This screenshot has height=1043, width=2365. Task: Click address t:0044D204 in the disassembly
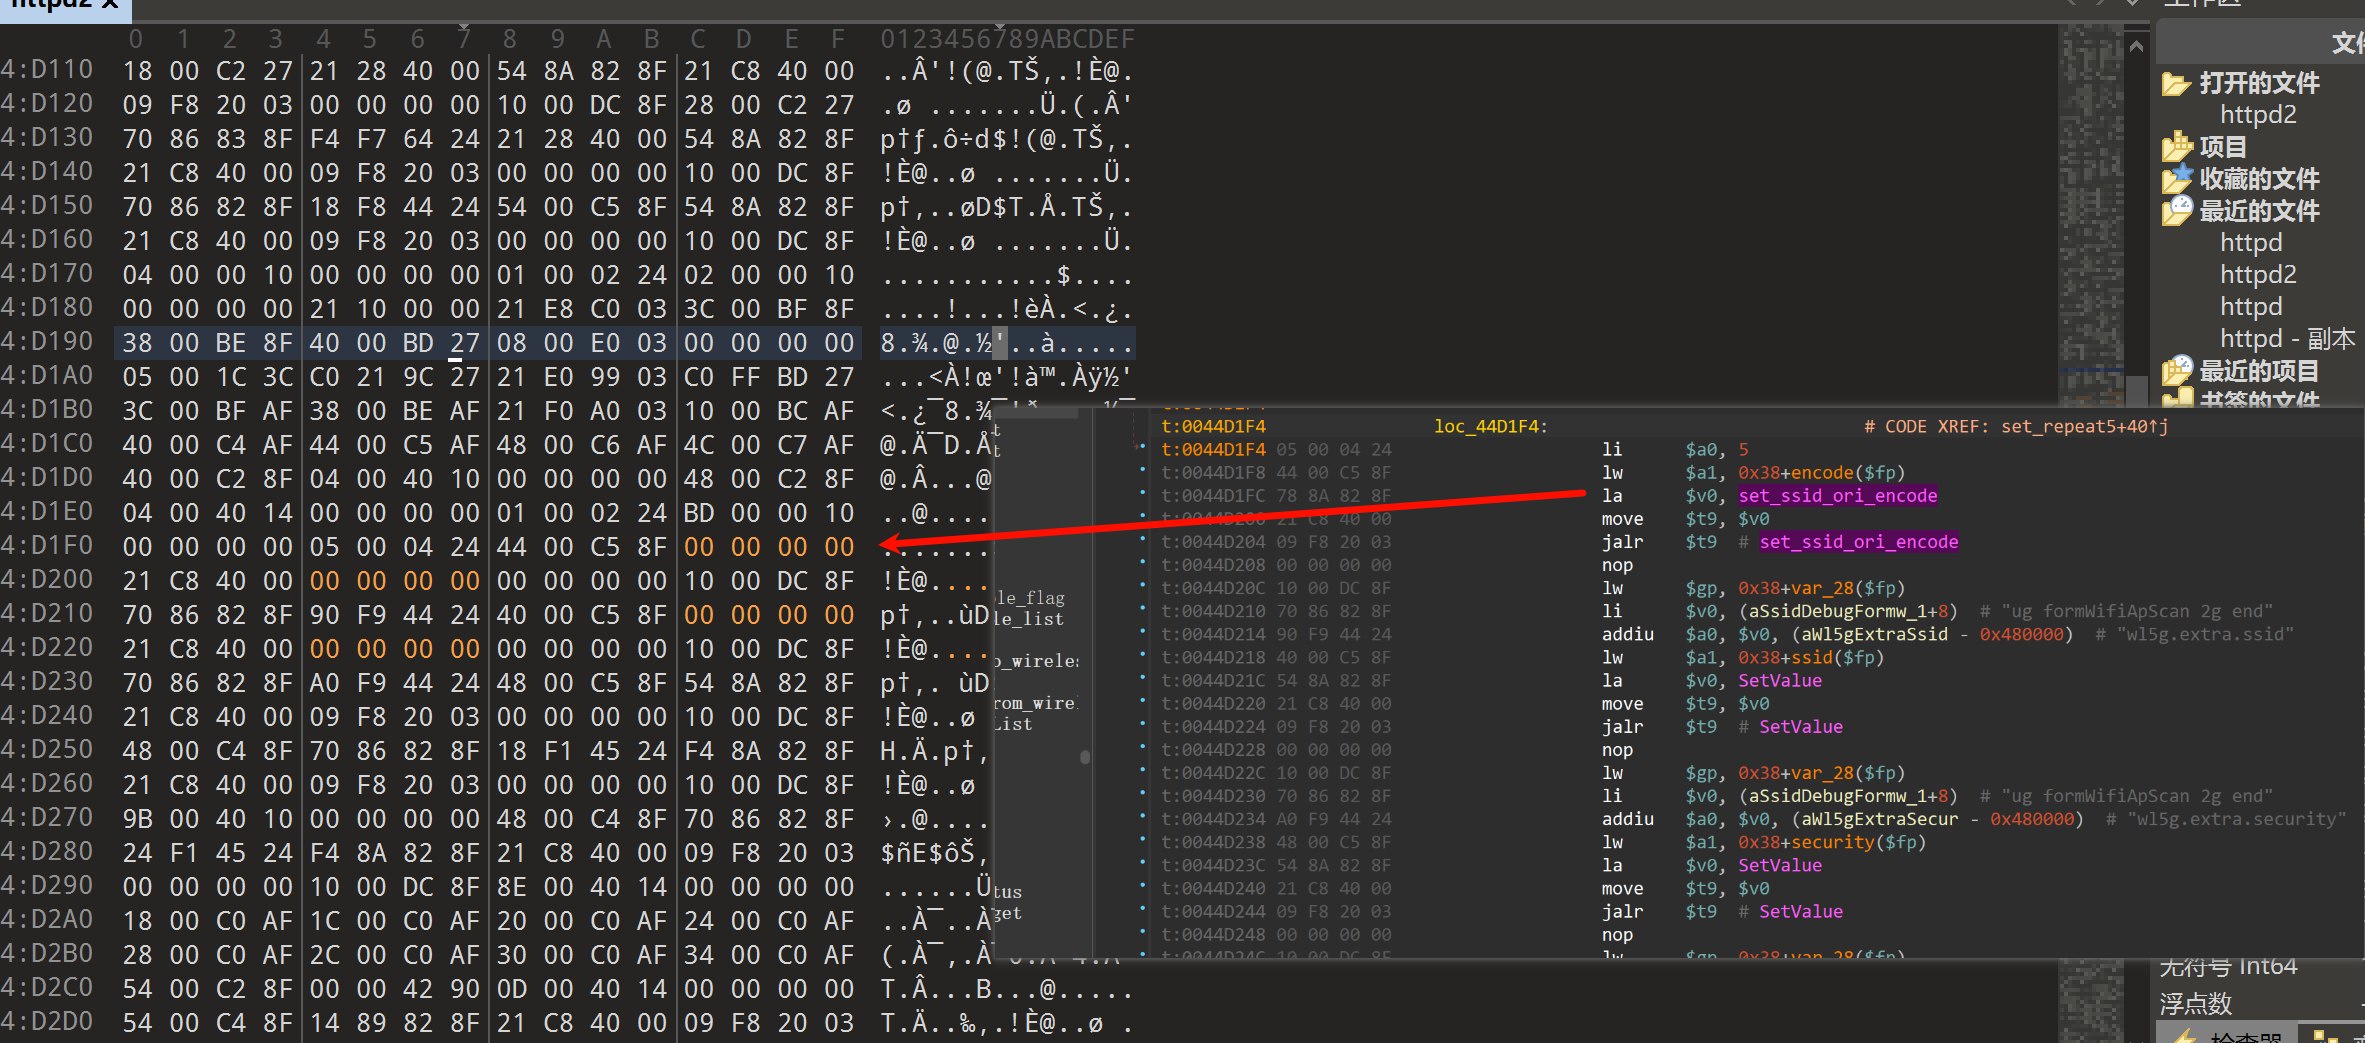click(x=1213, y=542)
